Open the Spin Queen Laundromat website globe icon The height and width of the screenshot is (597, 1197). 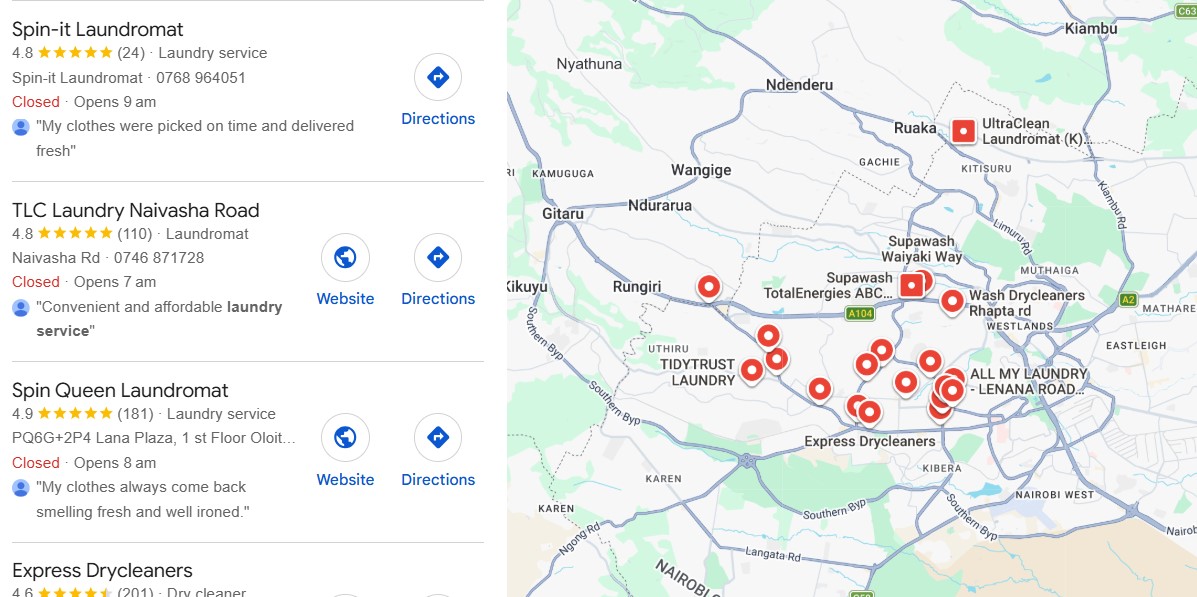coord(345,437)
